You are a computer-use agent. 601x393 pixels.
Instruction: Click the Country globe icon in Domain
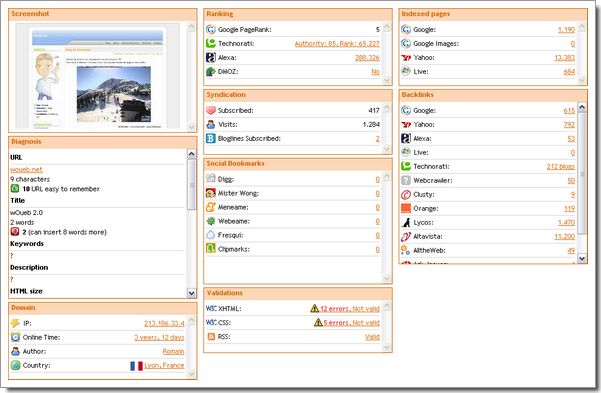coord(15,365)
